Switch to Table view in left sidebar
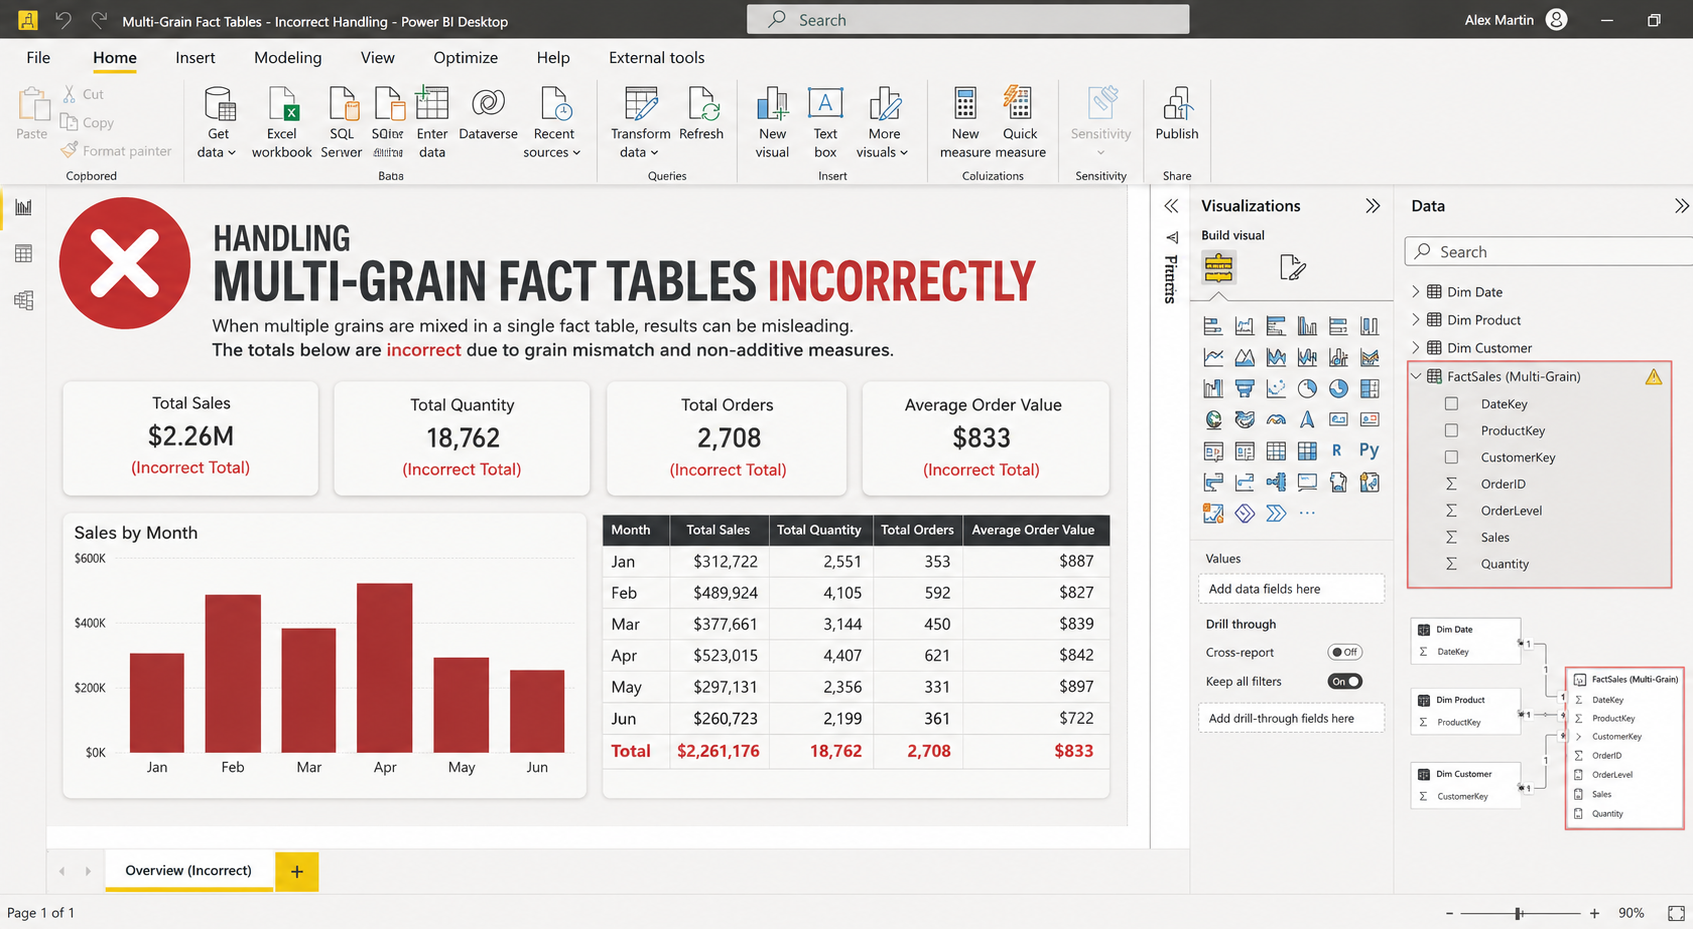 [23, 254]
